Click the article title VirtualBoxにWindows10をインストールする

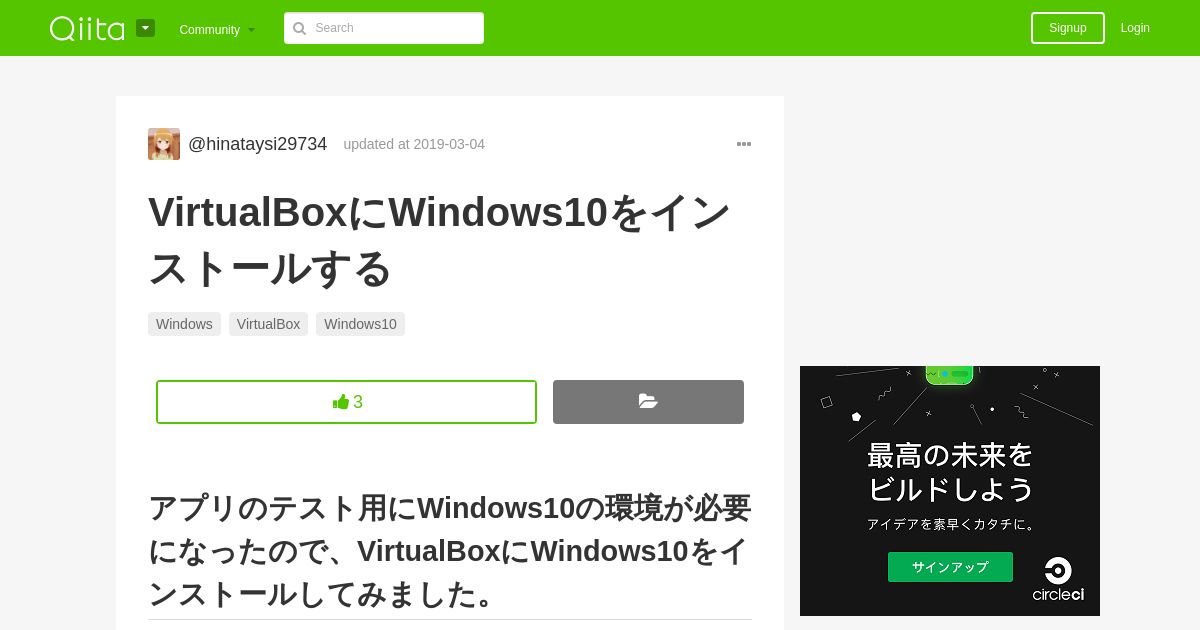point(440,240)
